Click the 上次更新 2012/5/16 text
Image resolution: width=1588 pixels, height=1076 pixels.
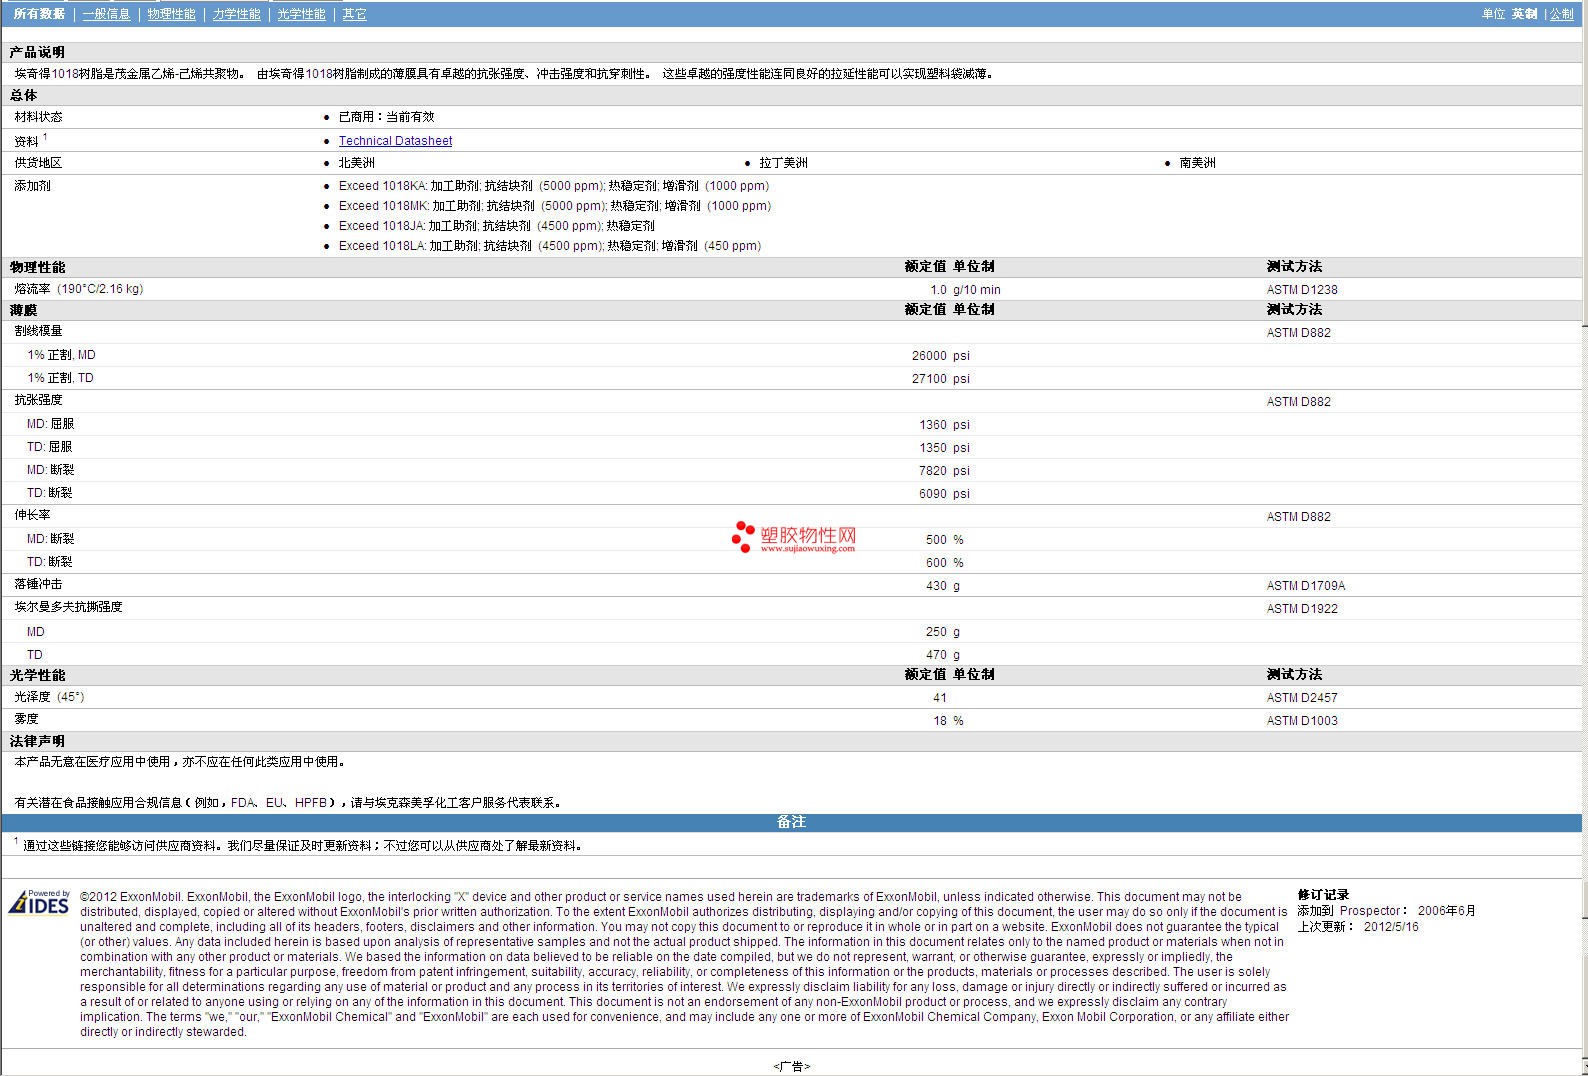tap(1358, 927)
